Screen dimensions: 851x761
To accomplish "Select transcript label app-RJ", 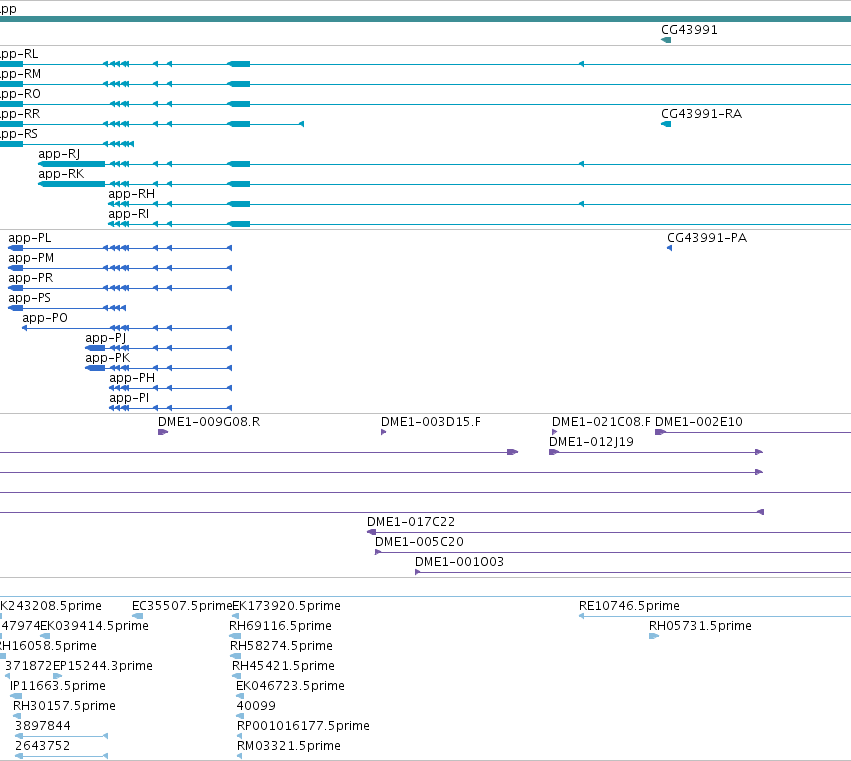I will (59, 154).
